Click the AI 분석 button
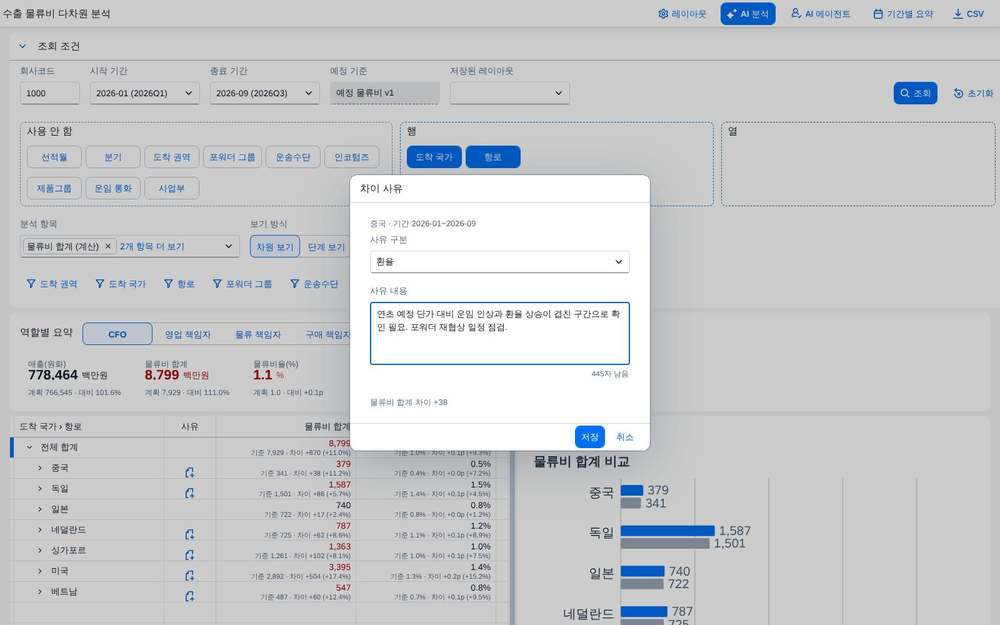 point(747,13)
